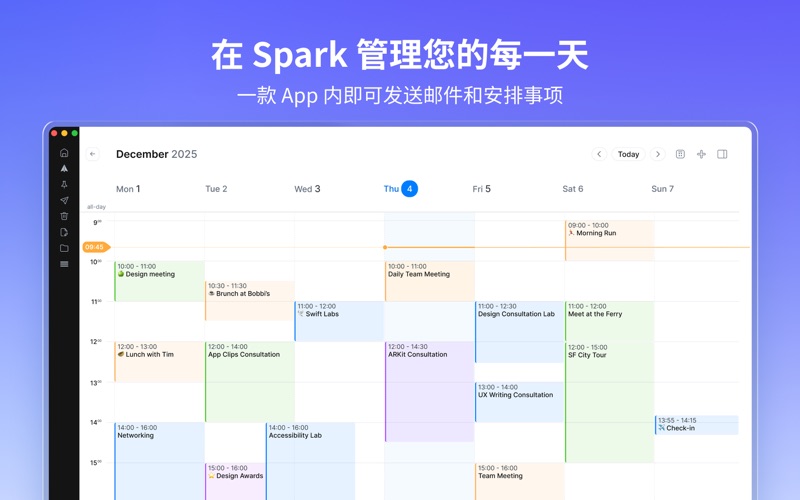Click the plus icon to add event

click(702, 154)
